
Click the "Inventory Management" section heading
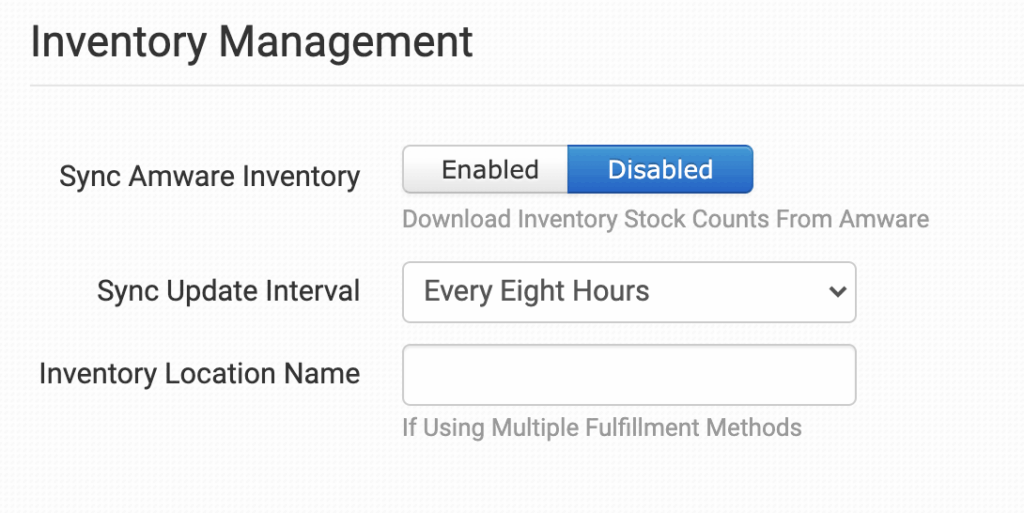point(252,43)
